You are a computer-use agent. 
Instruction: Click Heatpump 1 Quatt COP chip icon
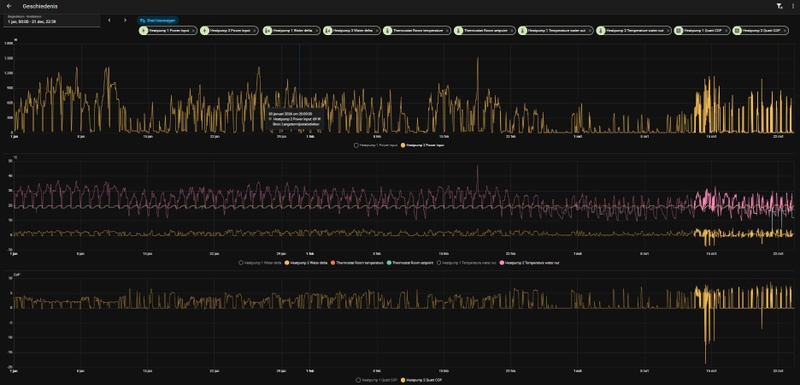[x=679, y=31]
